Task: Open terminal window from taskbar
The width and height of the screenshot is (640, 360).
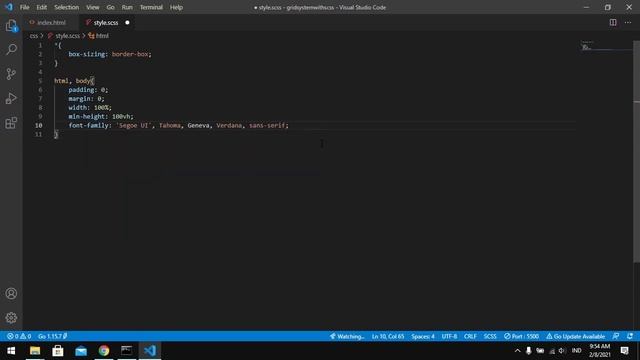Action: tap(127, 351)
